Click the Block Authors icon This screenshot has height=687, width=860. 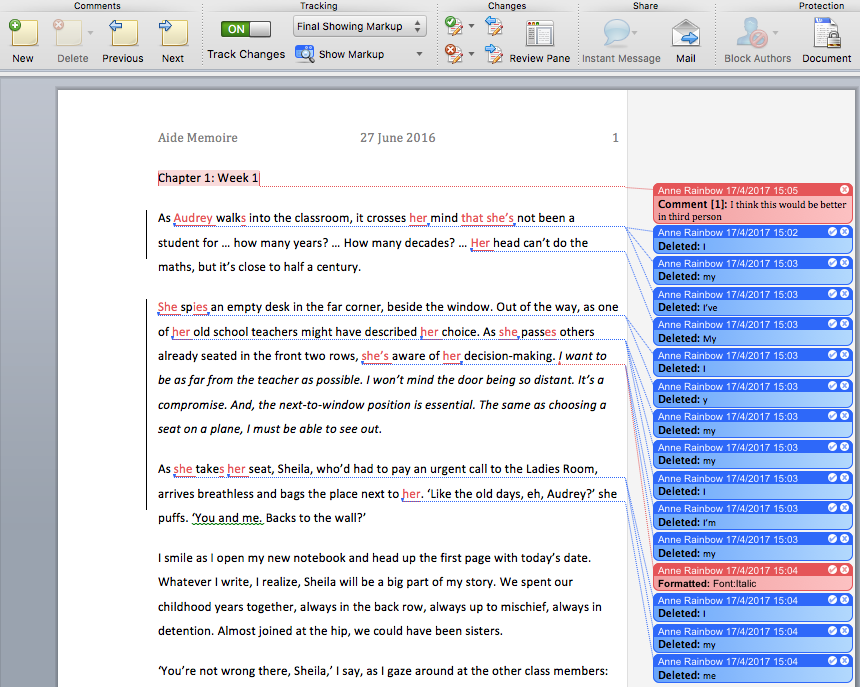[751, 33]
